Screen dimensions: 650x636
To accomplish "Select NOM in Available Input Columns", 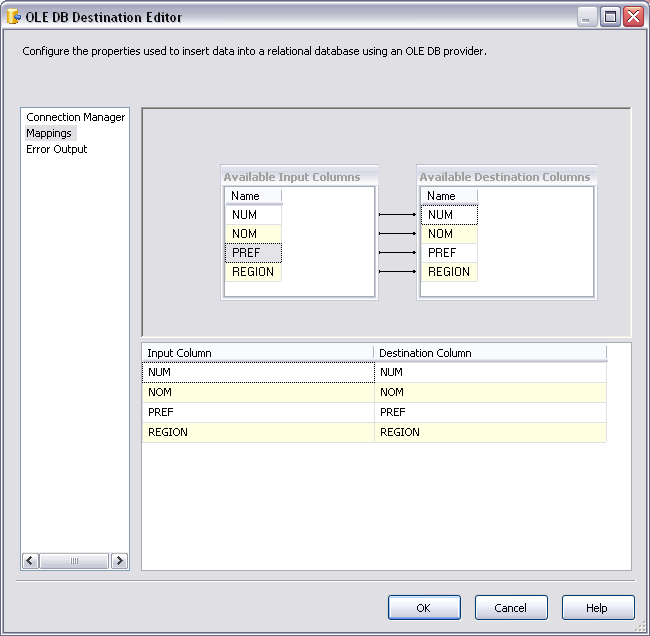I will pyautogui.click(x=253, y=234).
